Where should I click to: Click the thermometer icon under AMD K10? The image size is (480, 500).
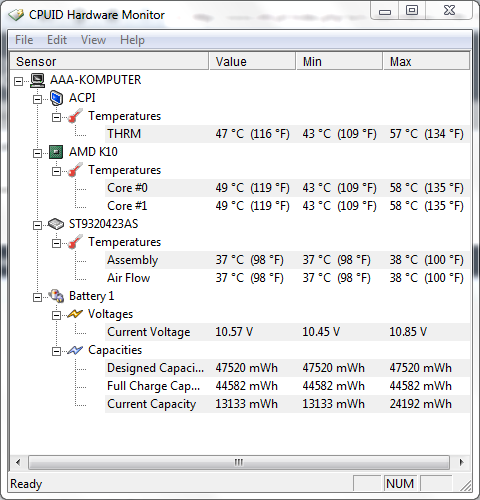pyautogui.click(x=75, y=170)
